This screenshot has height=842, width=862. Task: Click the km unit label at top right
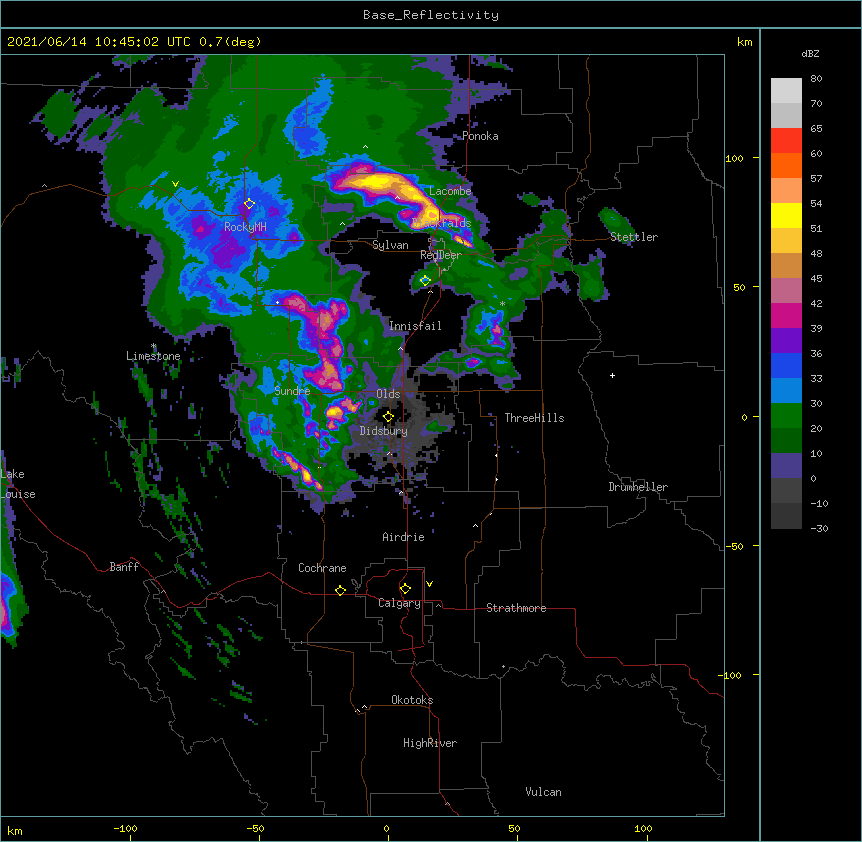click(744, 42)
